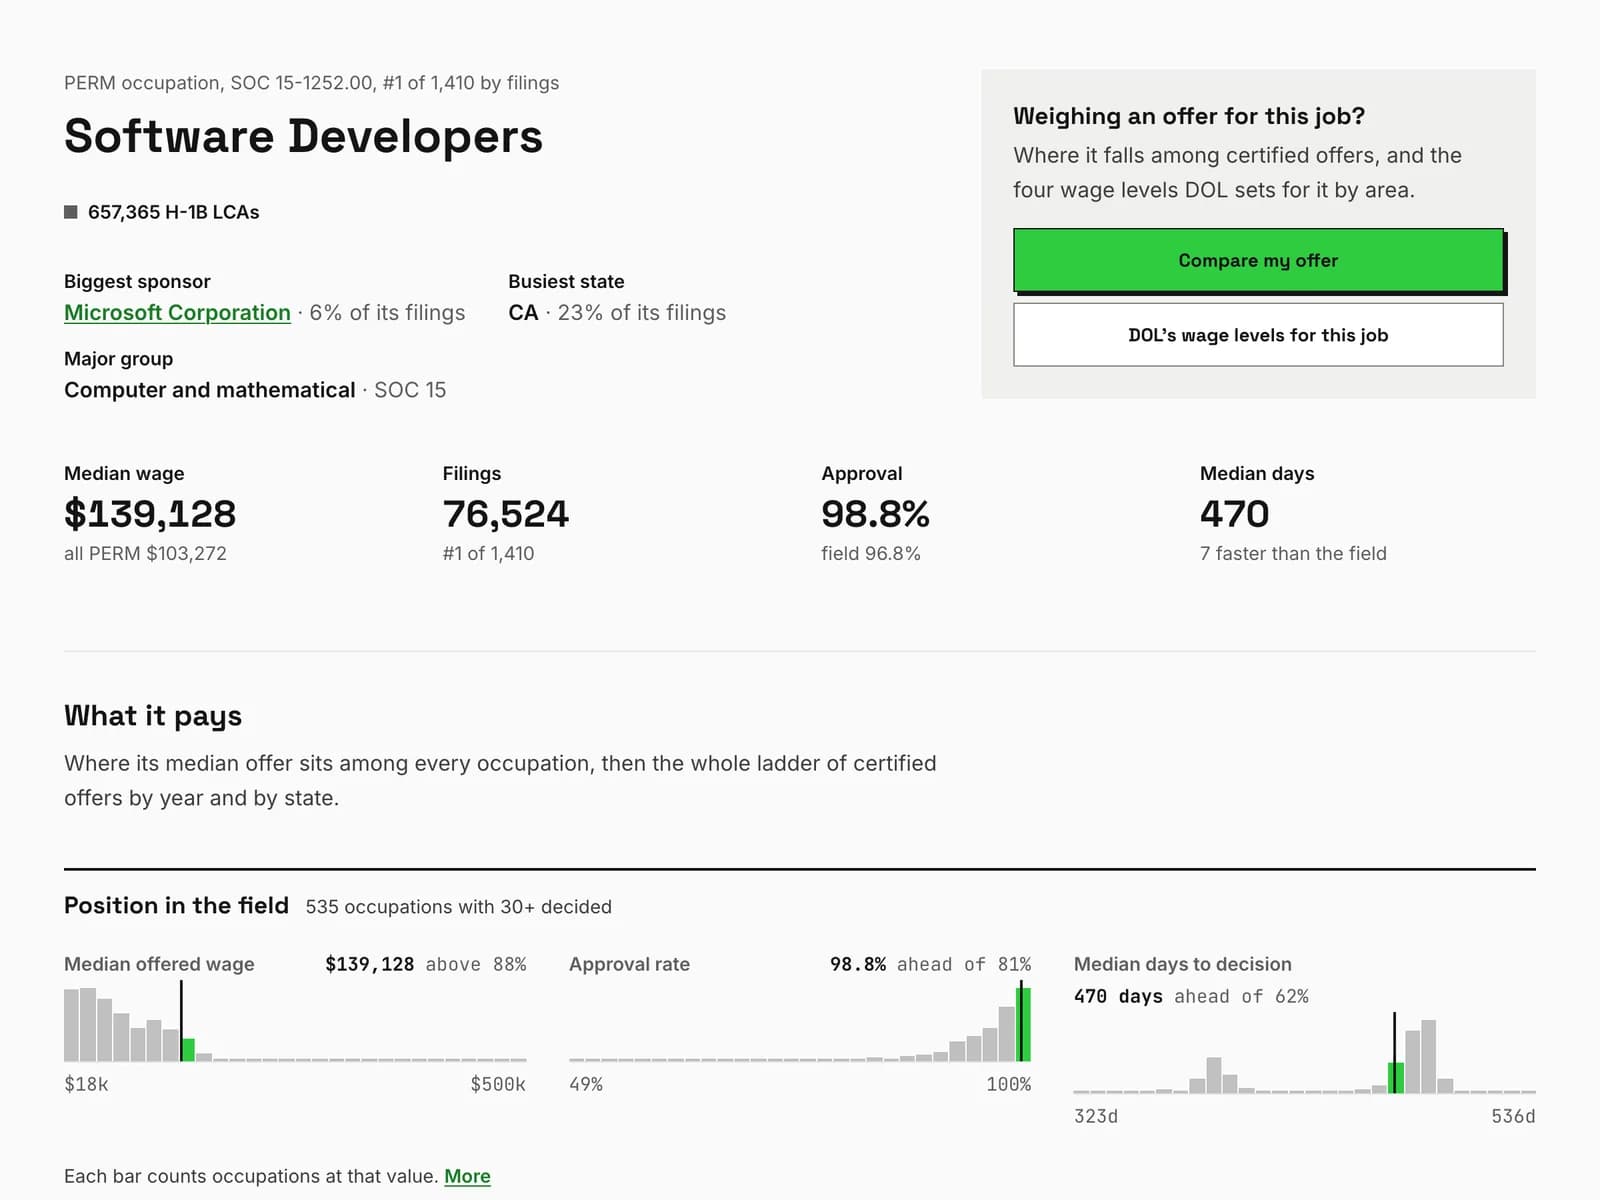
Task: Click the median days value 470
Action: click(x=1234, y=514)
